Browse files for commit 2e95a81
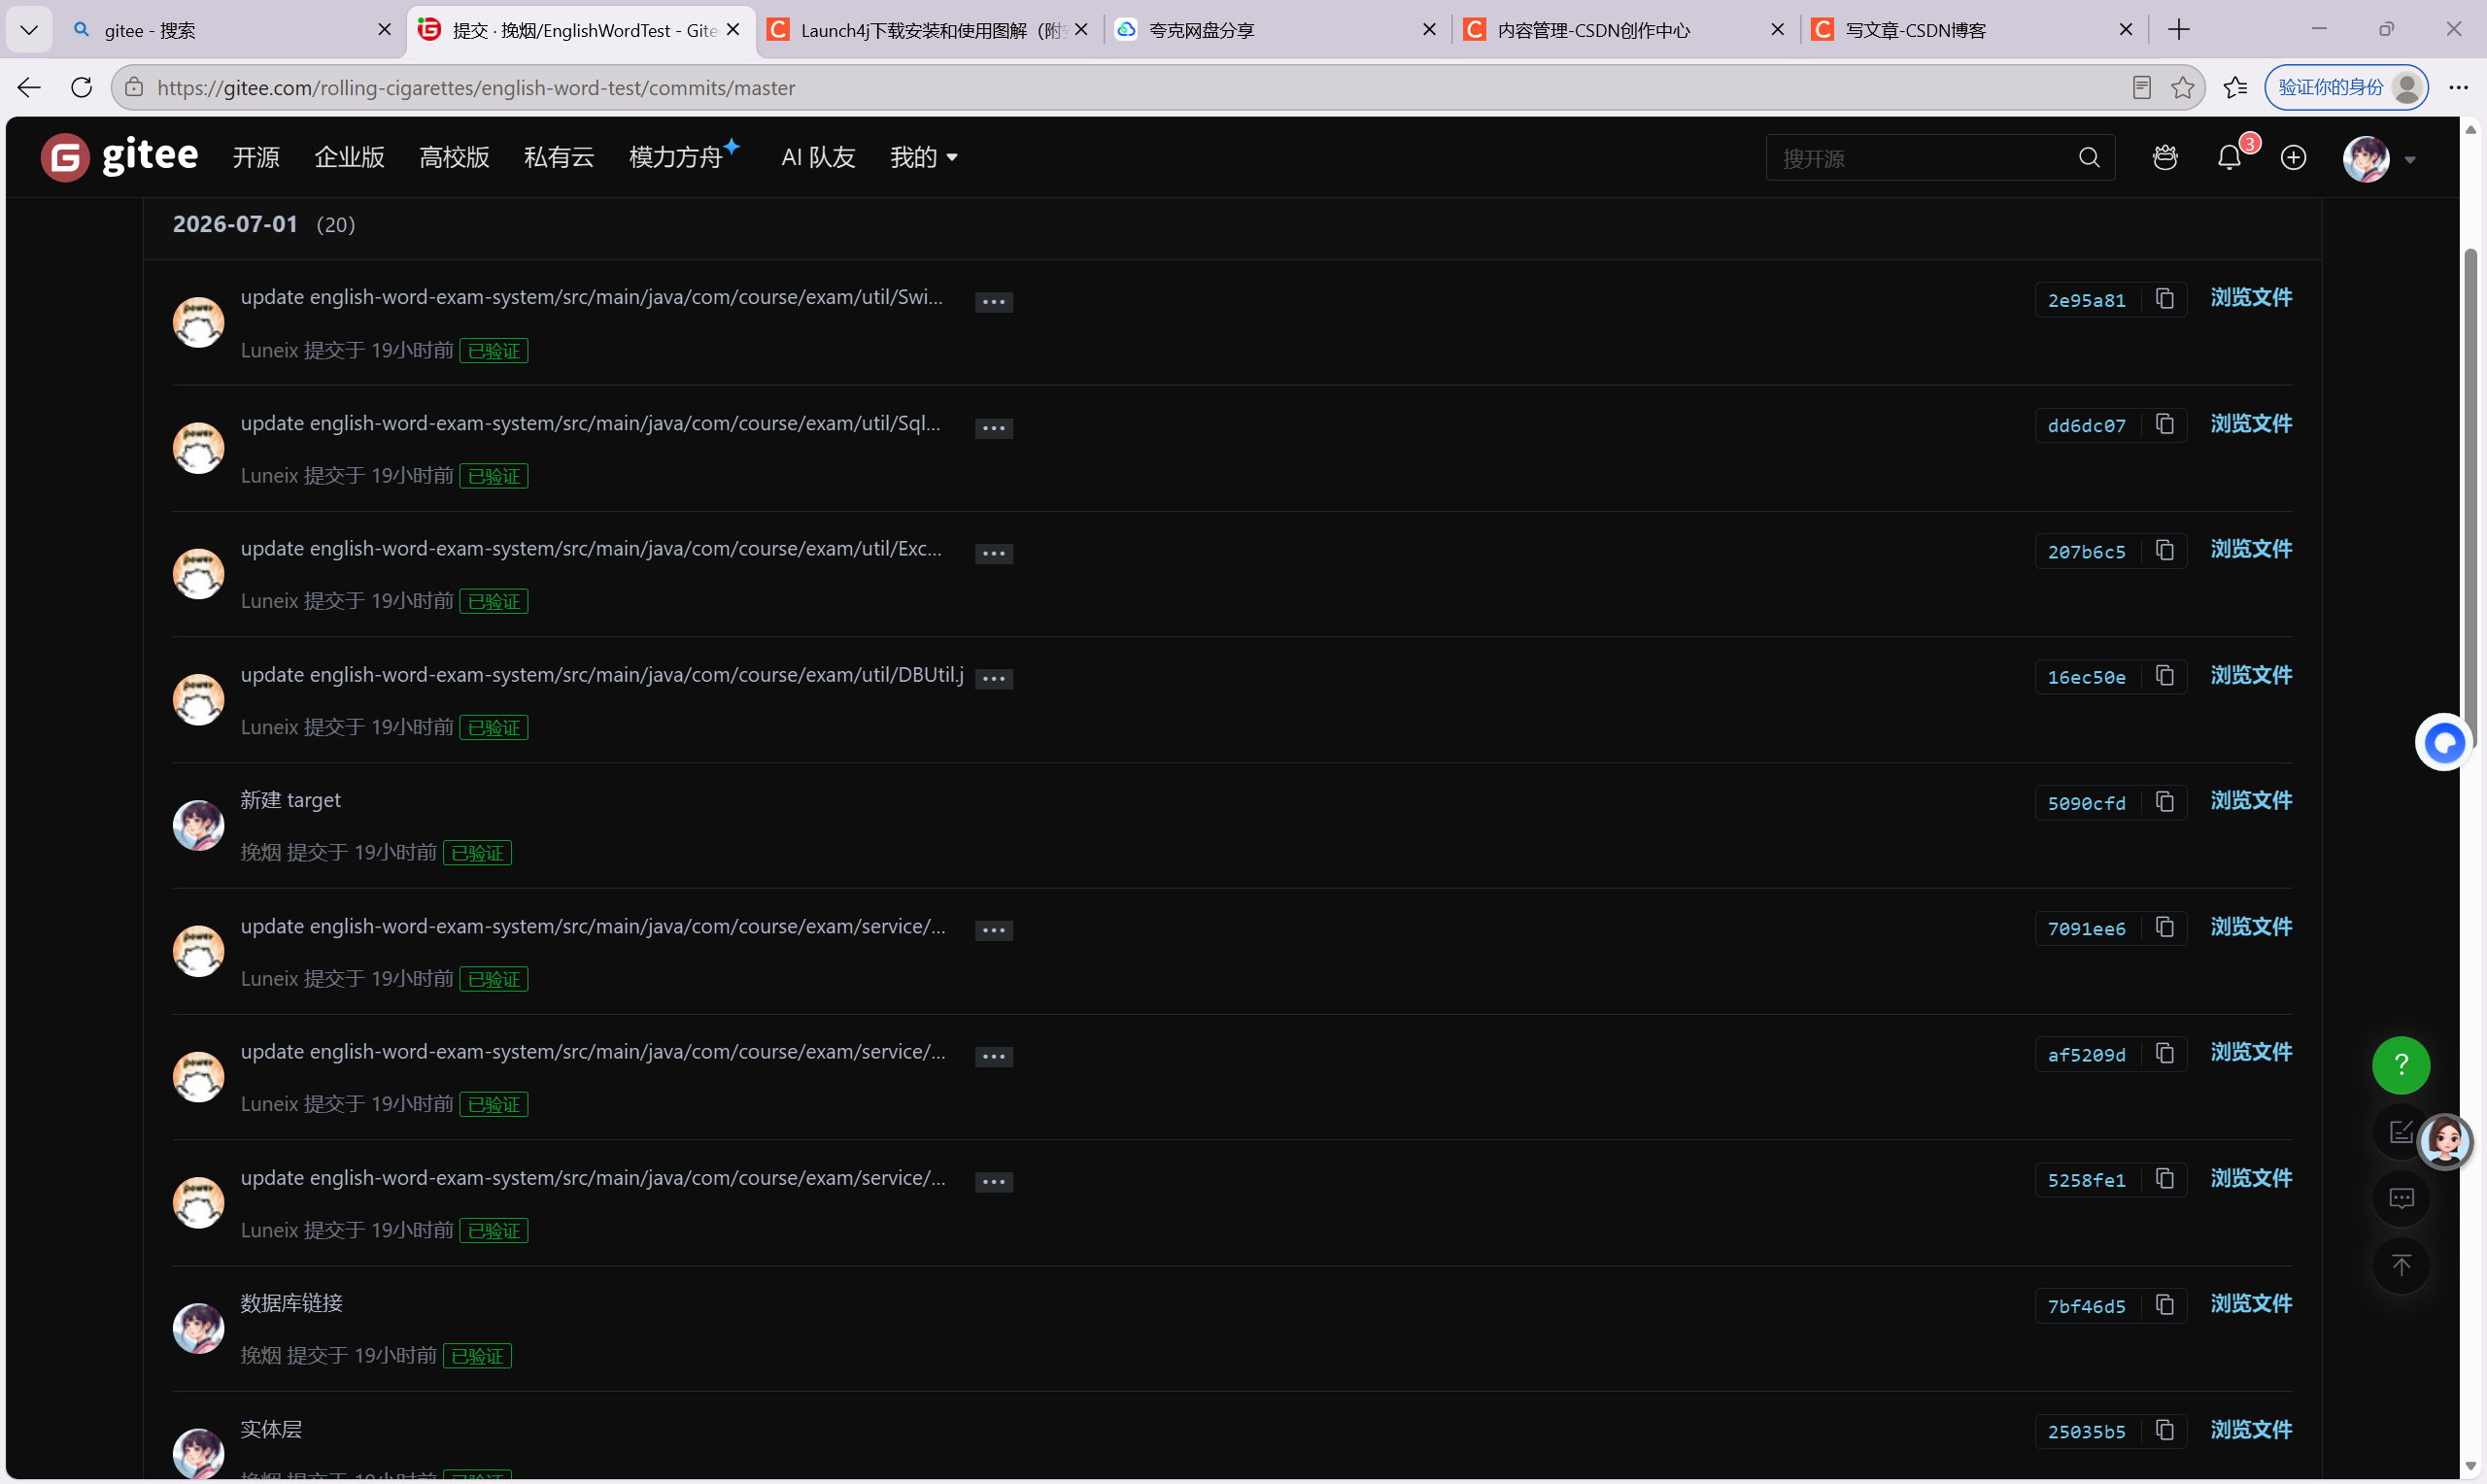The height and width of the screenshot is (1484, 2487). [2251, 298]
